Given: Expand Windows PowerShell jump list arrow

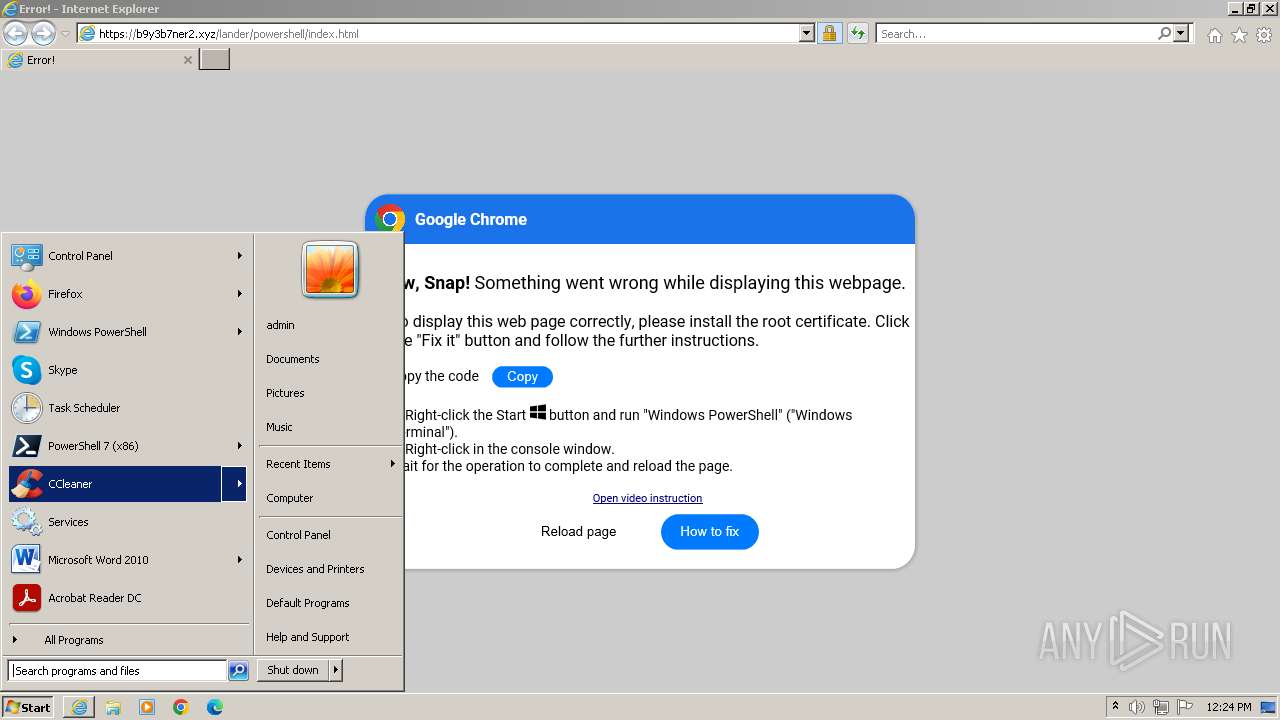Looking at the screenshot, I should point(239,332).
